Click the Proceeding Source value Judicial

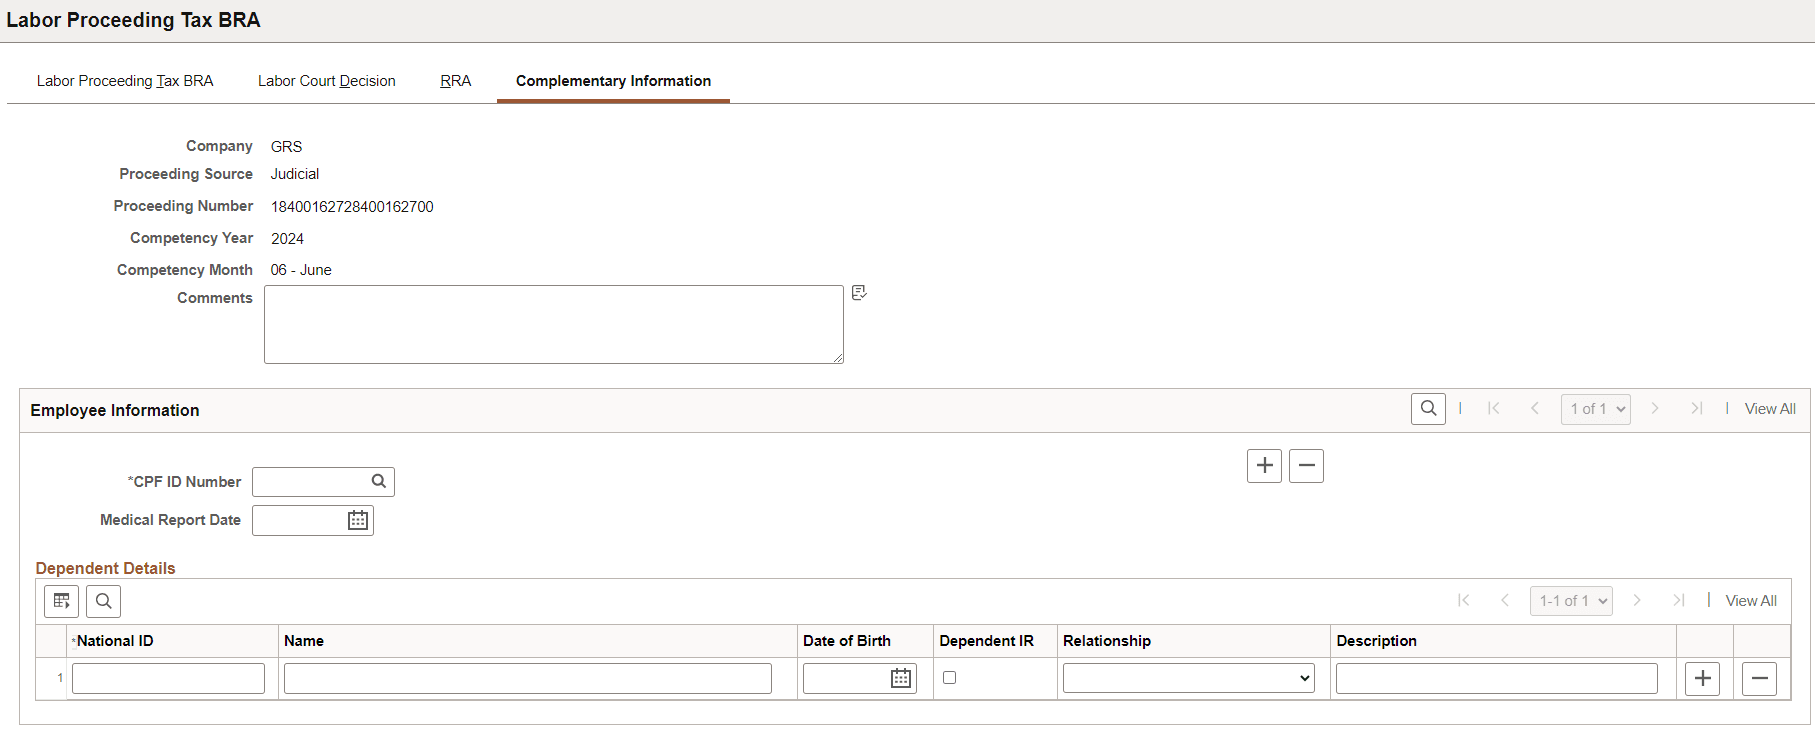[295, 174]
